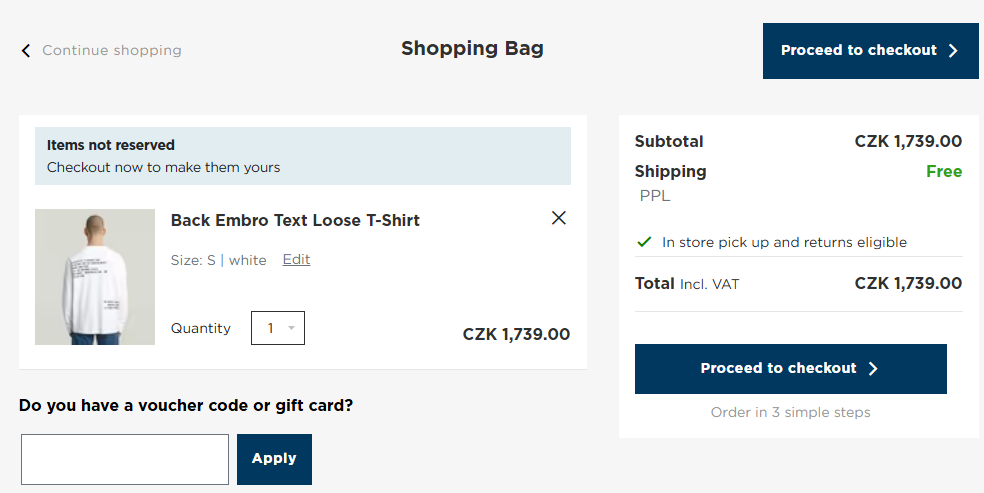The image size is (984, 493).
Task: Click the Items not reserved notice
Action: point(302,156)
